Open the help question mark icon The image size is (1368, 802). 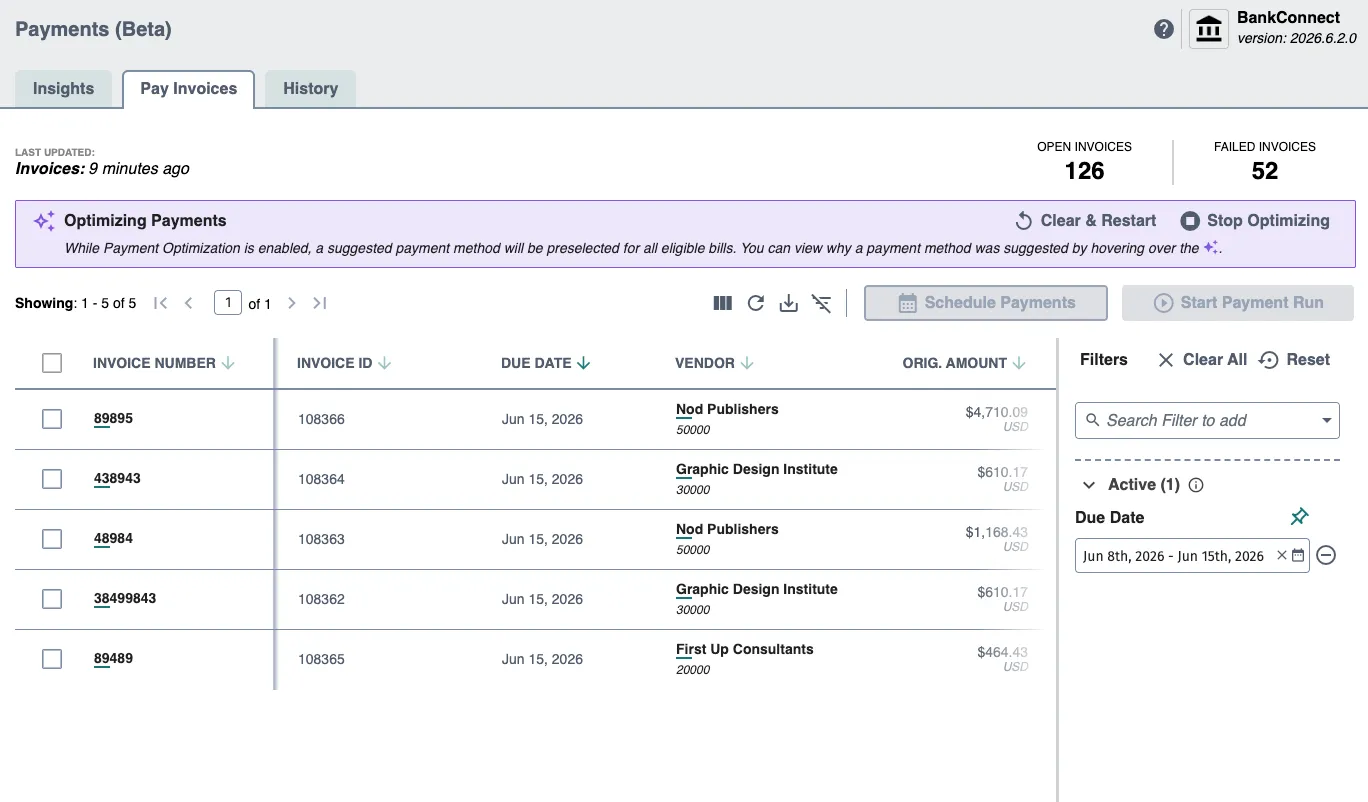[x=1163, y=29]
